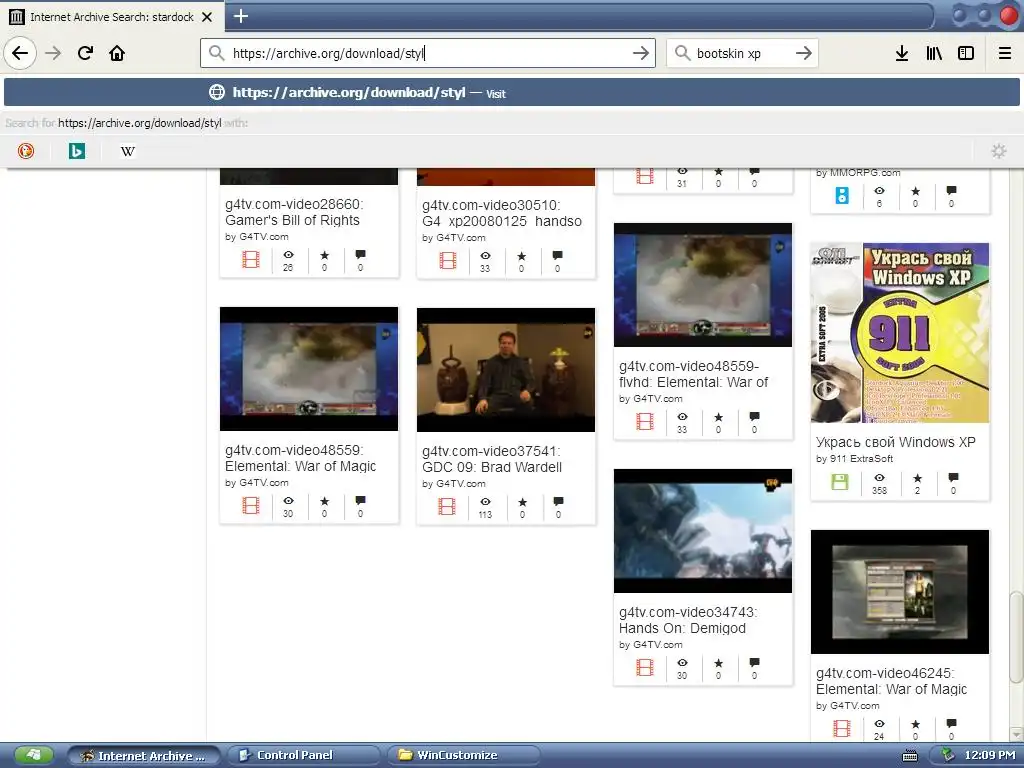This screenshot has height=768, width=1024.
Task: Click g4tv.com-video46245 video thumbnail
Action: tap(900, 592)
